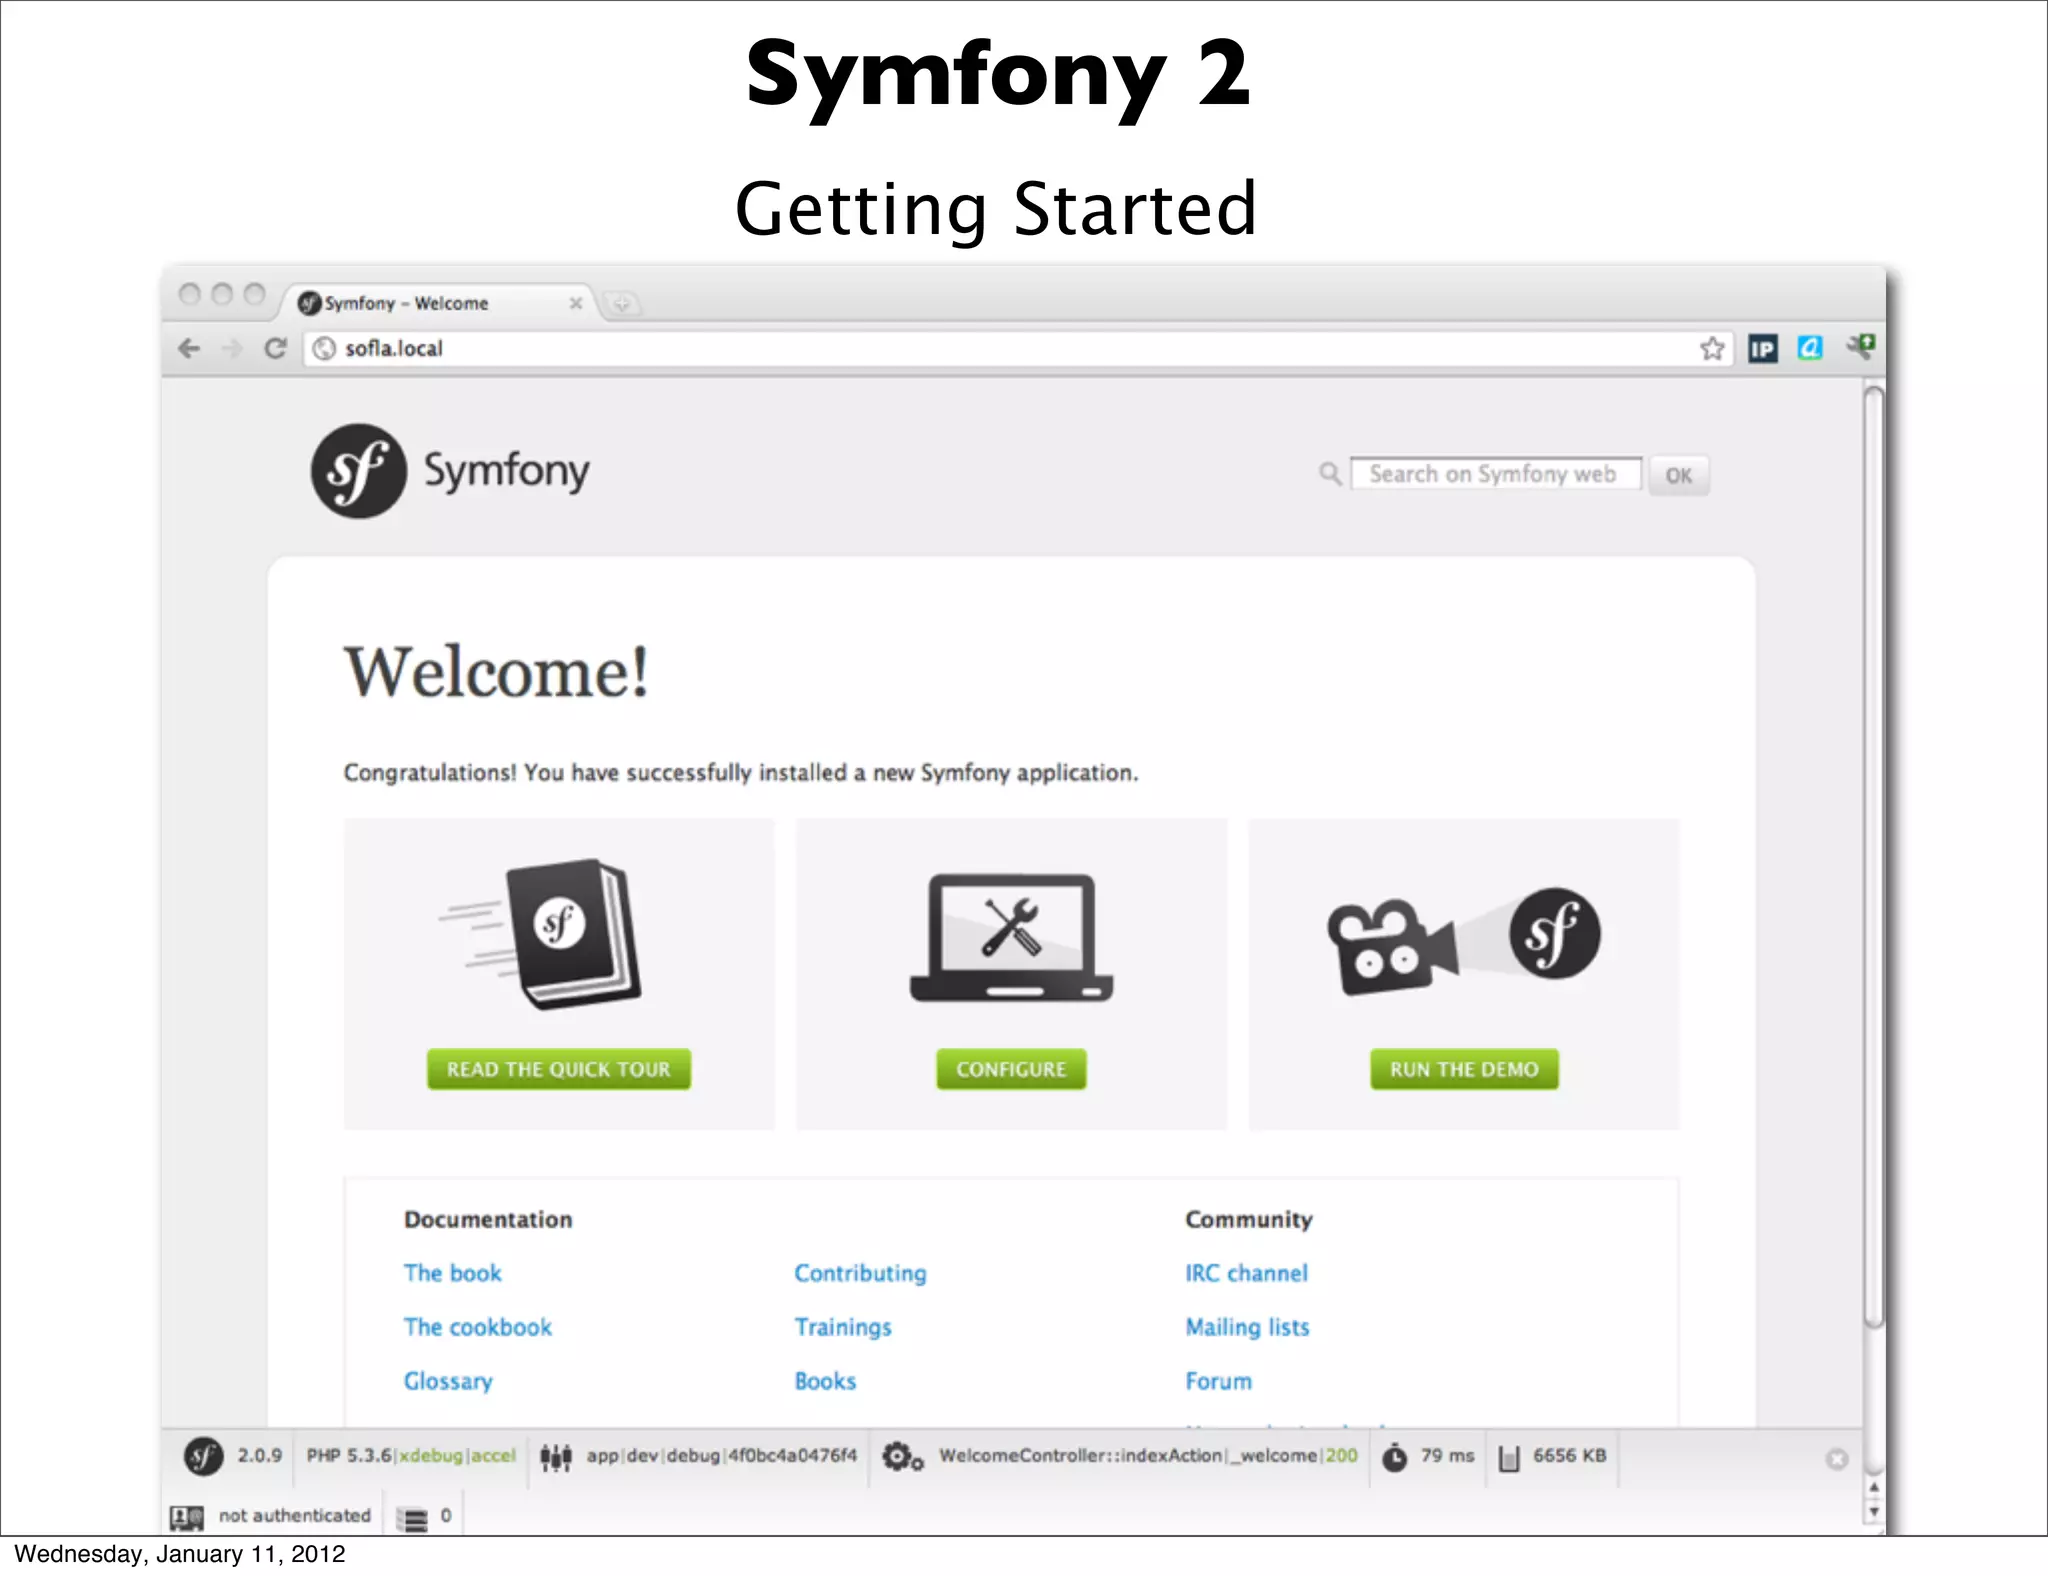Viewport: 2048px width, 1576px height.
Task: Open the IP extension icon
Action: (1763, 349)
